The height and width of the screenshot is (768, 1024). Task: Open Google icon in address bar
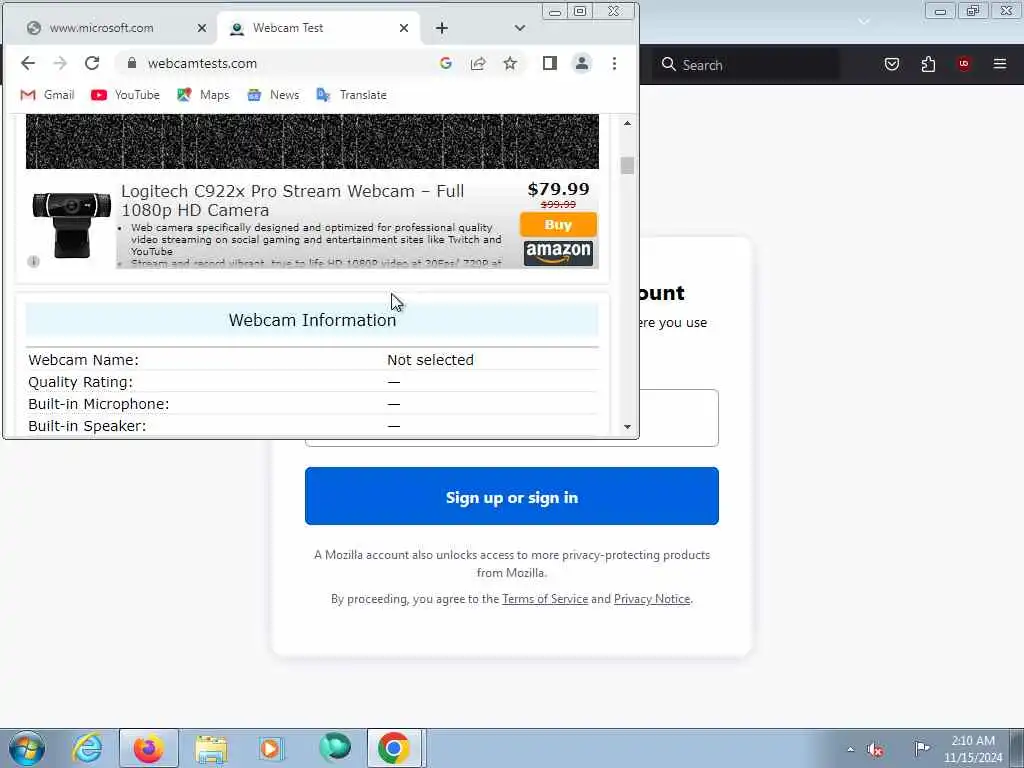pyautogui.click(x=446, y=63)
